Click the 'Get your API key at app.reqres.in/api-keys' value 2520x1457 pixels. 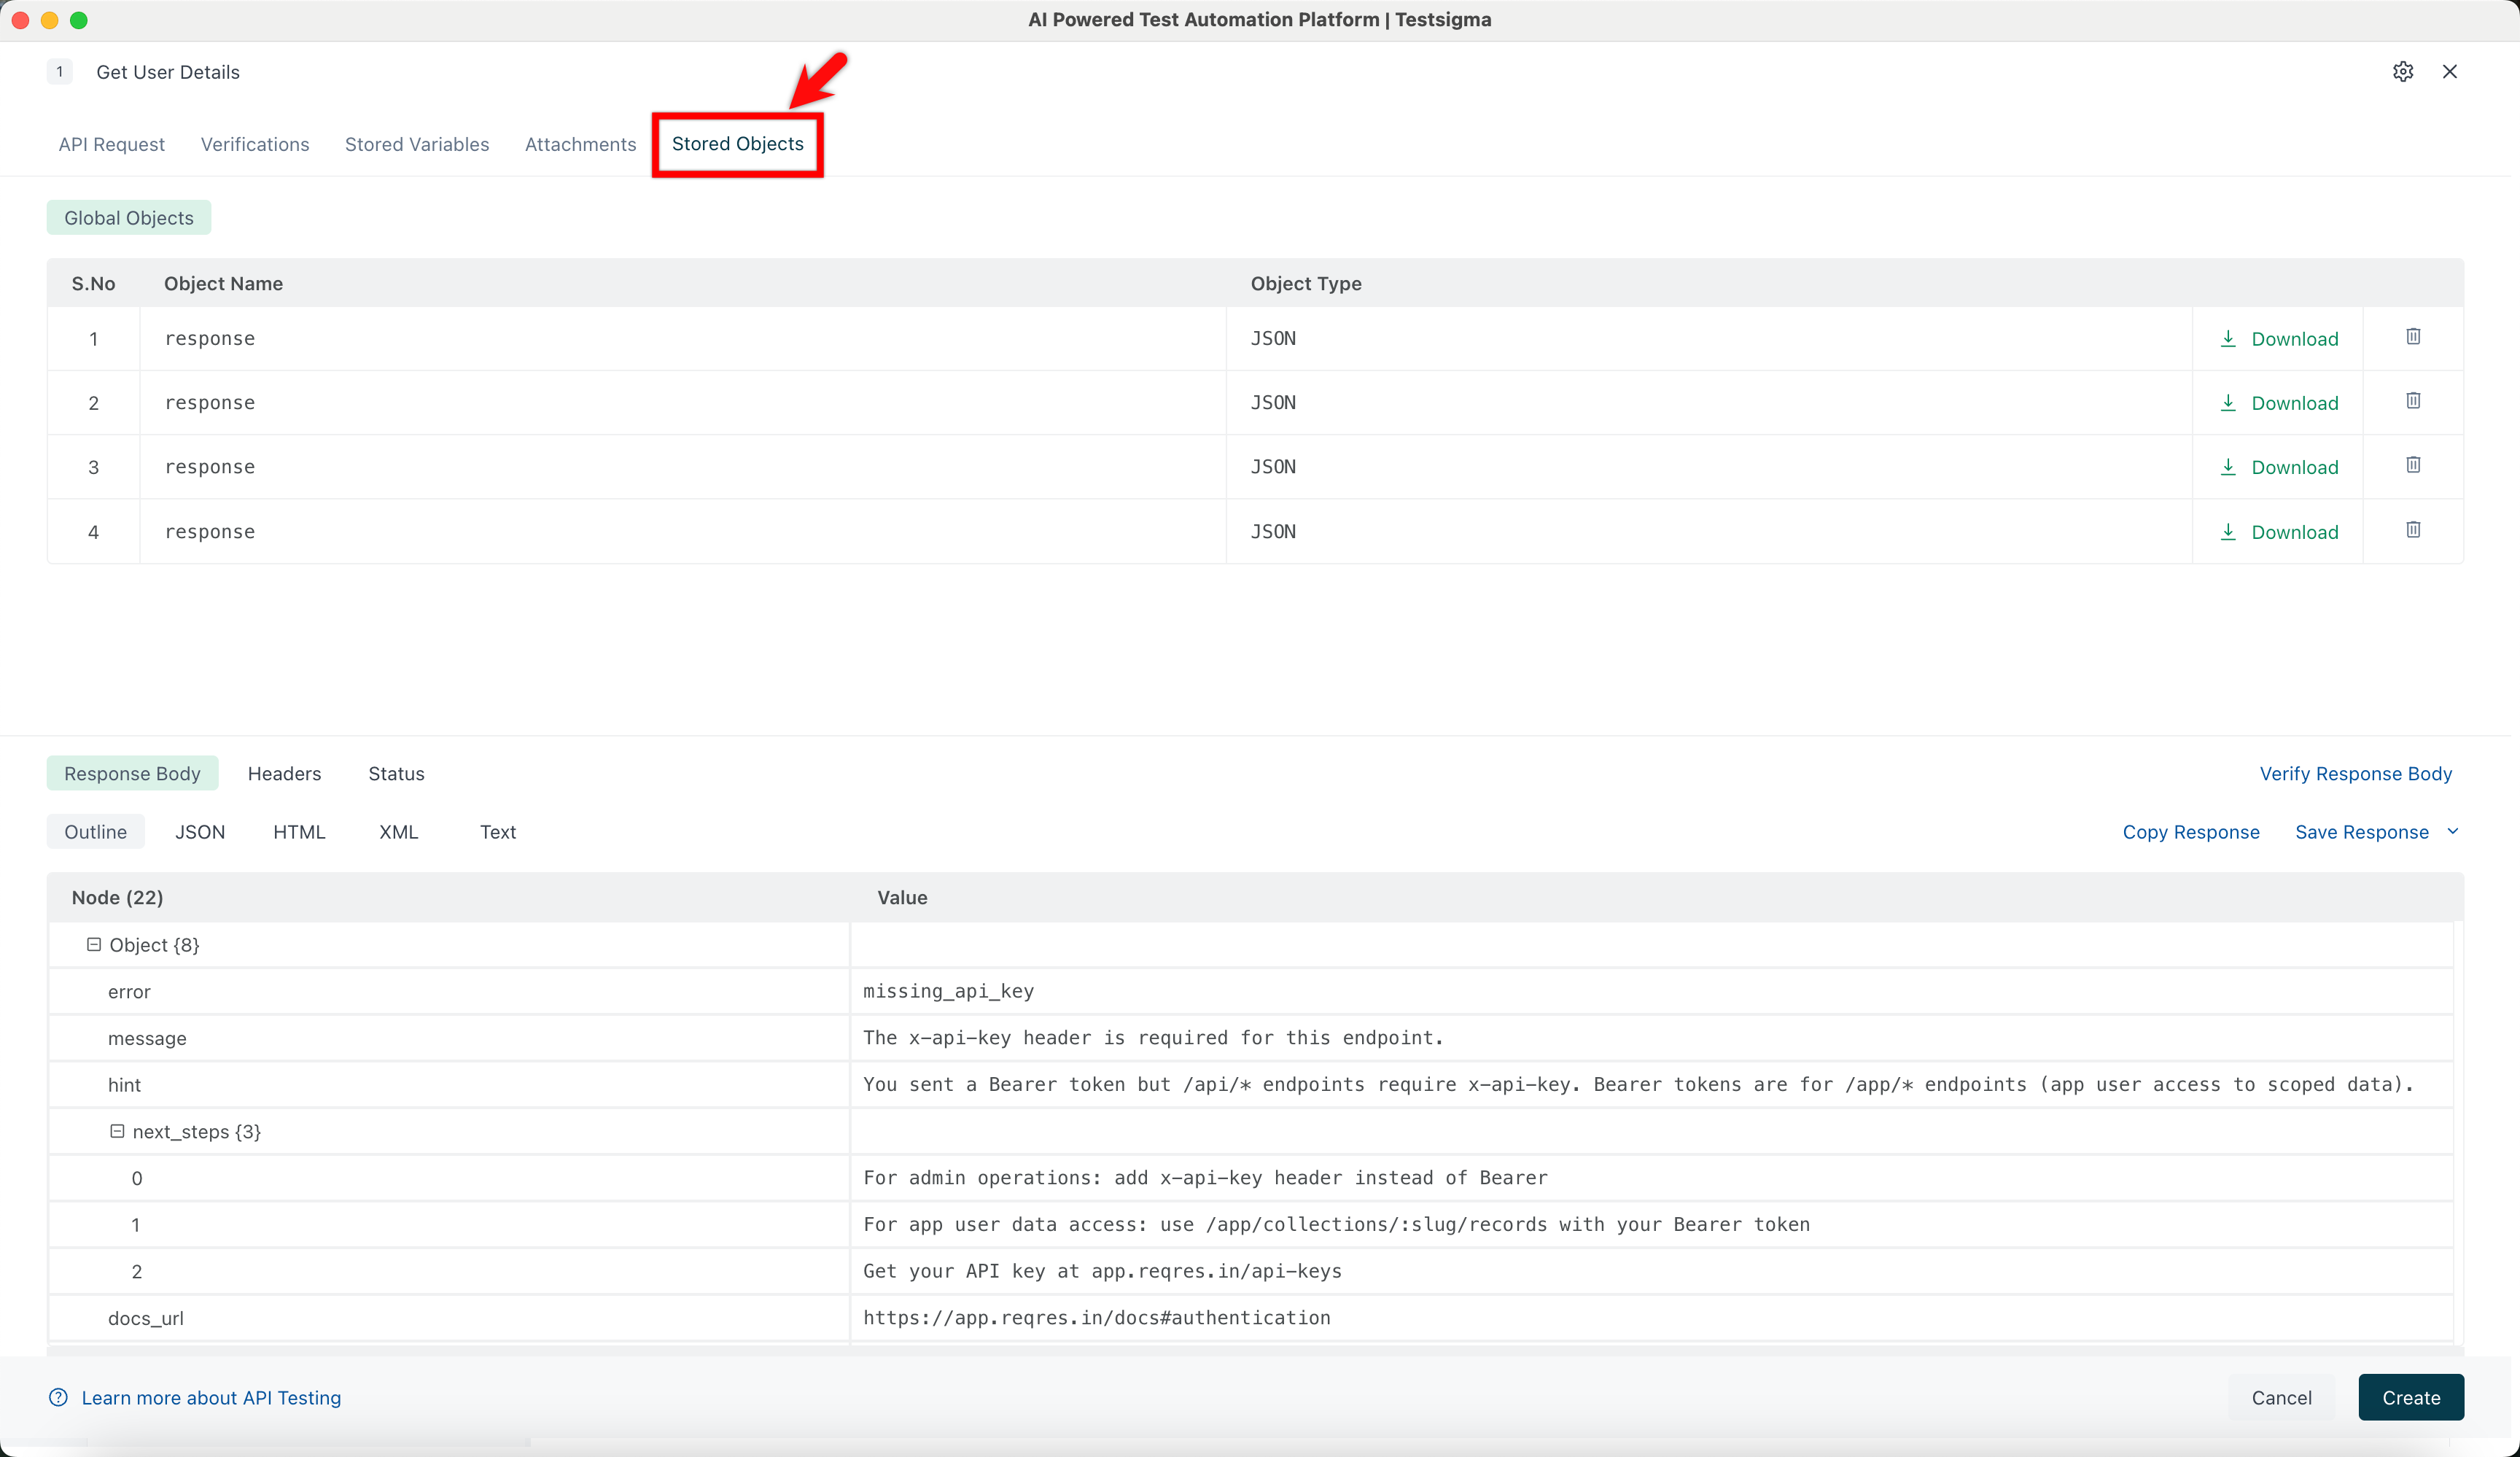point(1102,1271)
